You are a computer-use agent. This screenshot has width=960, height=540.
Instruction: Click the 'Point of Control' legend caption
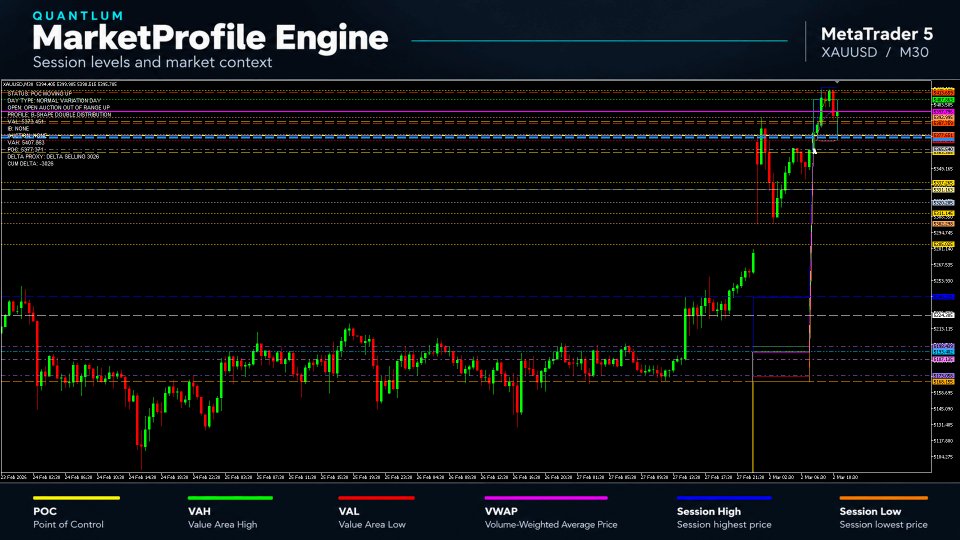pos(69,525)
